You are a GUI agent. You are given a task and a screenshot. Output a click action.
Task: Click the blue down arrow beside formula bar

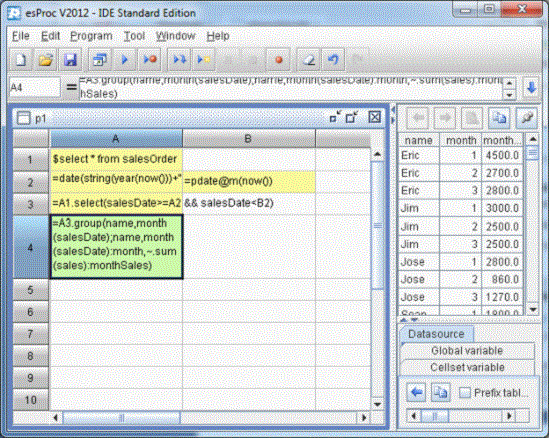point(531,87)
